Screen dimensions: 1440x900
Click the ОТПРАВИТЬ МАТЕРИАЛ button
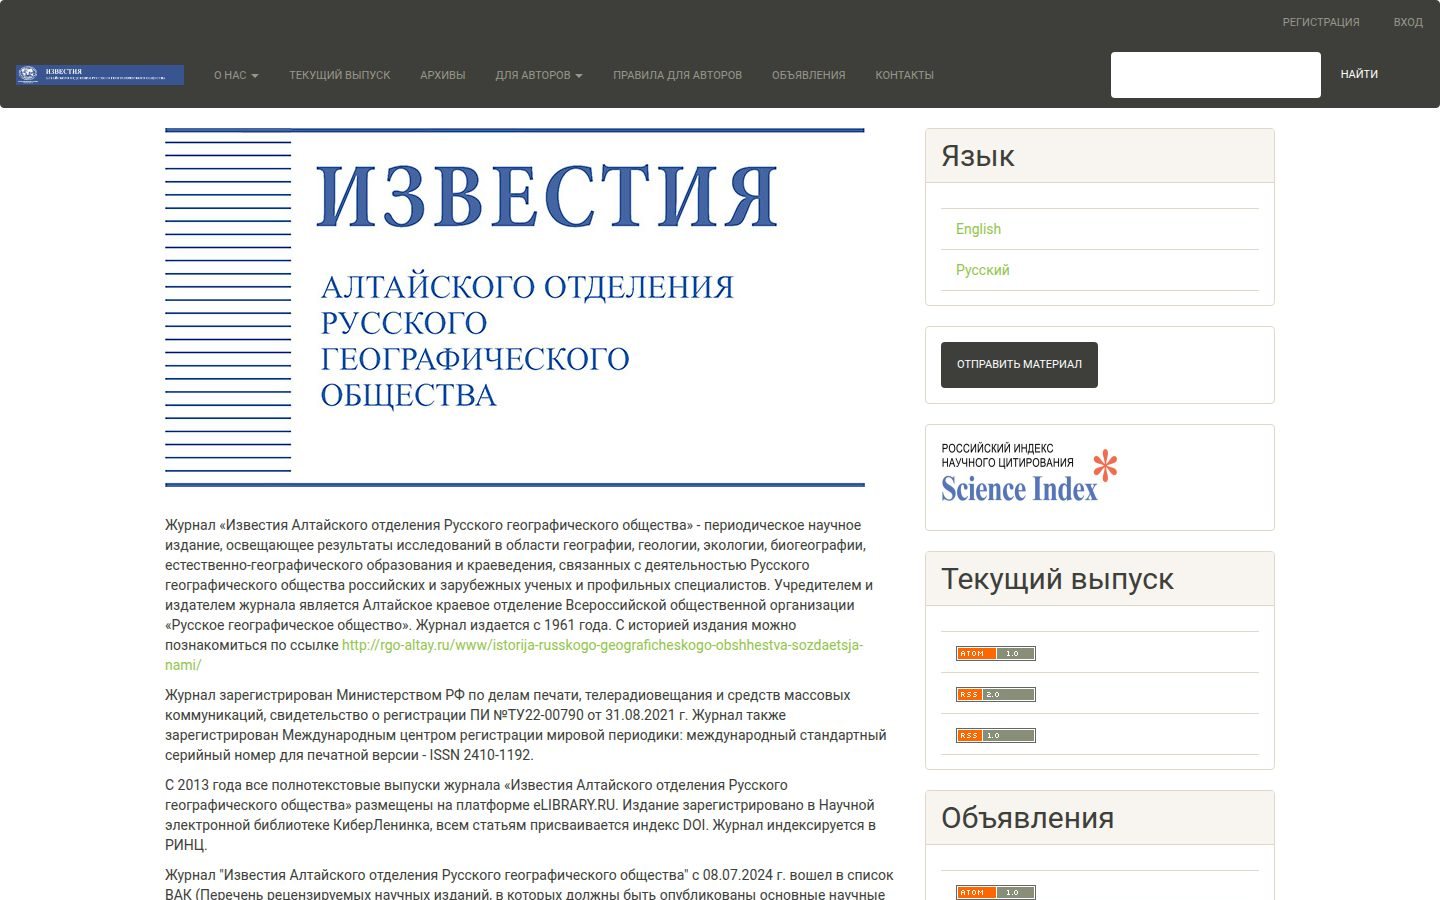click(x=1019, y=365)
